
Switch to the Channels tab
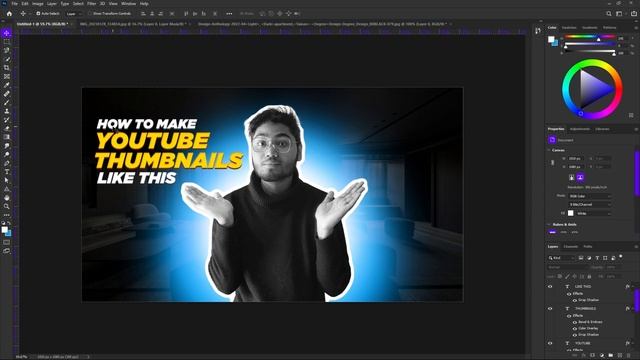tap(571, 247)
